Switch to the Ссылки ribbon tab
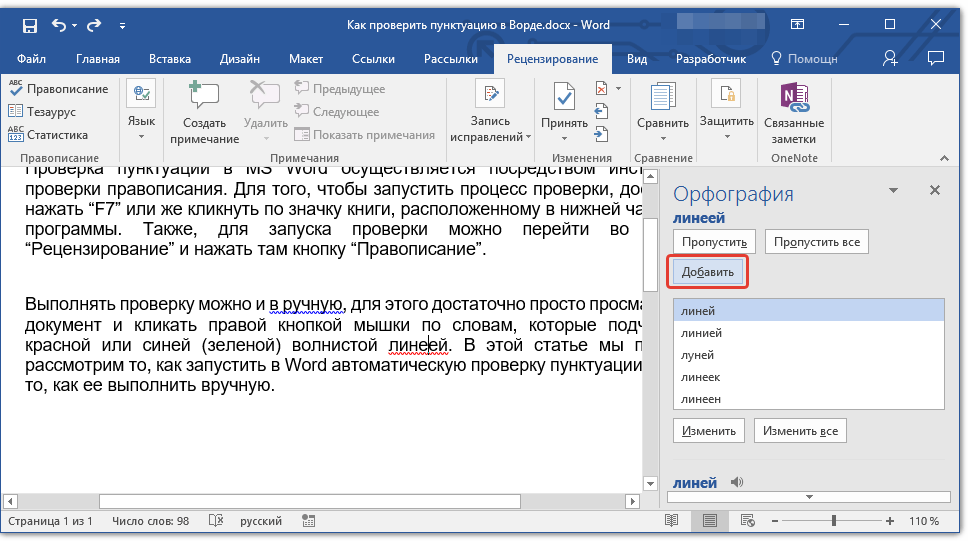Viewport: 968px width, 541px height. click(x=373, y=59)
